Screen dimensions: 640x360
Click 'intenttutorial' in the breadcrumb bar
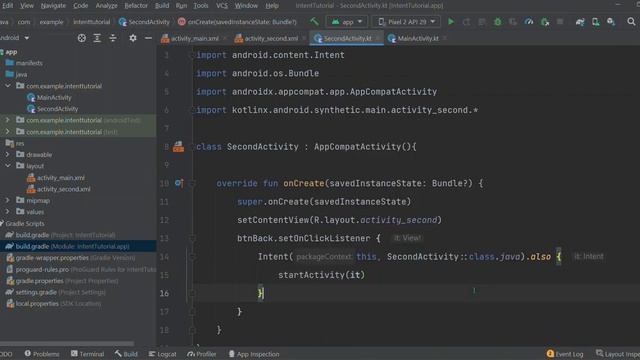point(91,22)
